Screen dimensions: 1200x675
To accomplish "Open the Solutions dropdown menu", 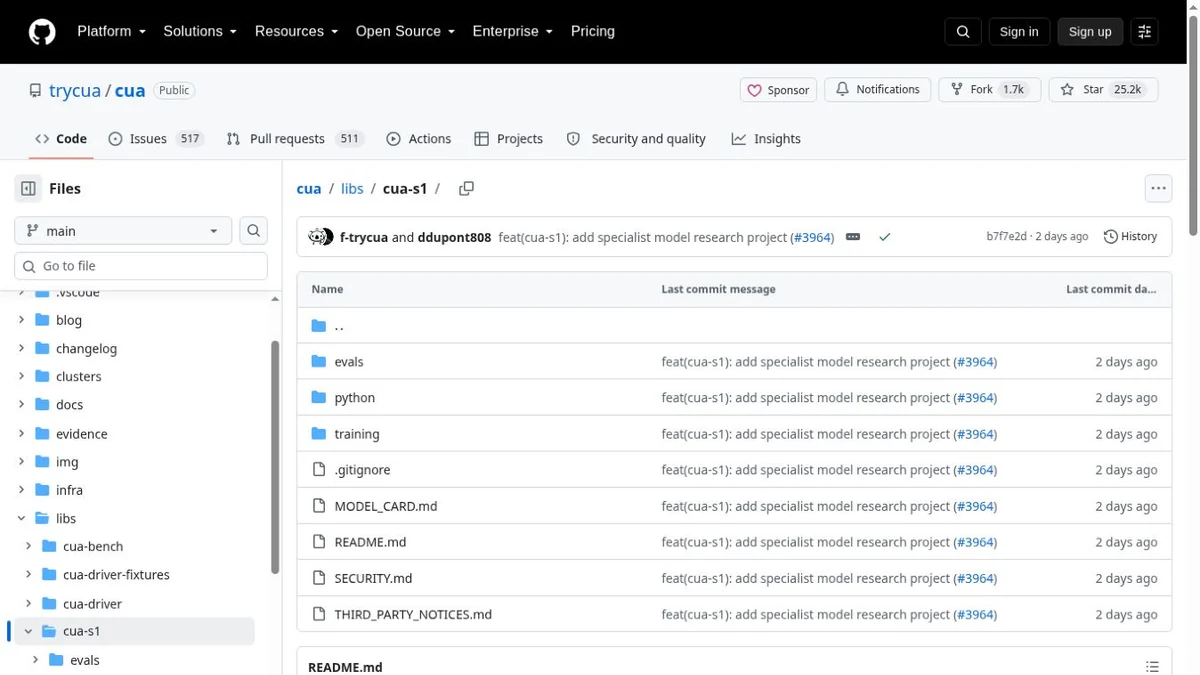I will tap(200, 31).
